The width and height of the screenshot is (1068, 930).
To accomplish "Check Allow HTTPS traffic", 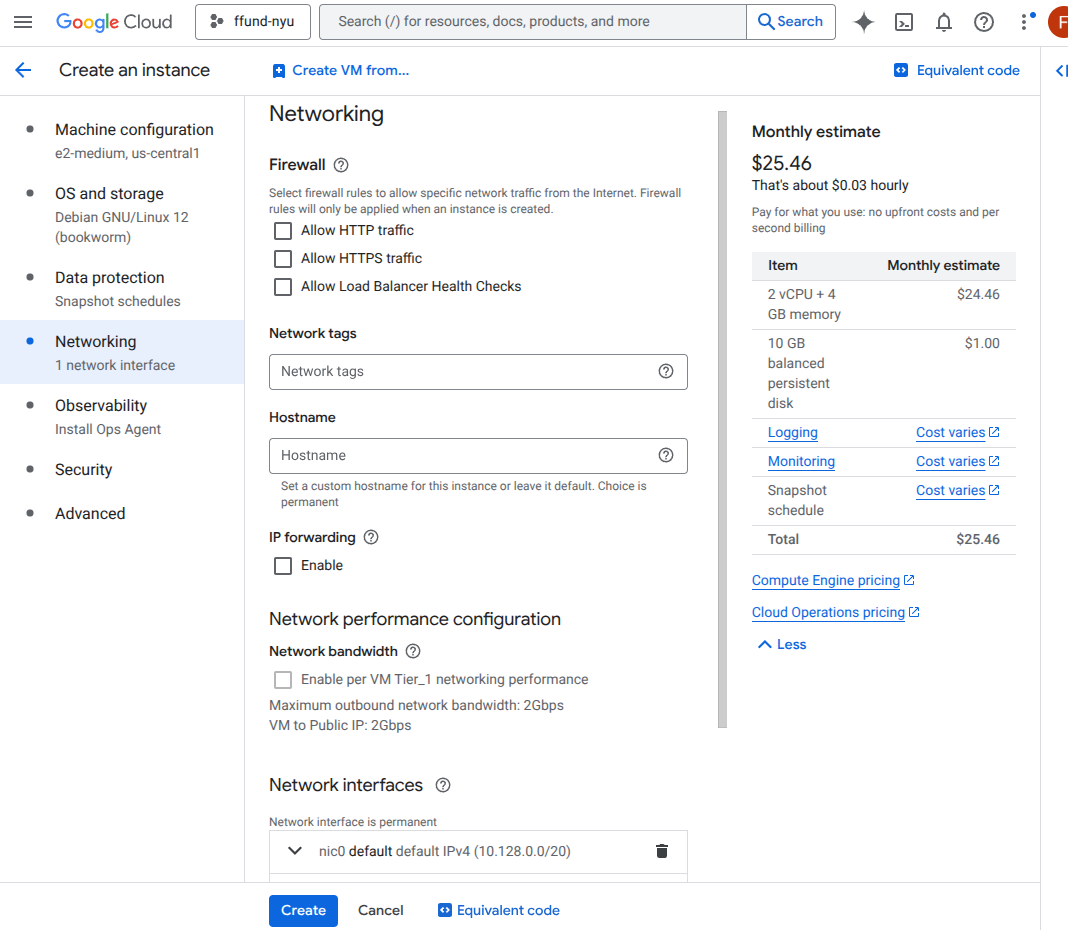I will pos(283,259).
